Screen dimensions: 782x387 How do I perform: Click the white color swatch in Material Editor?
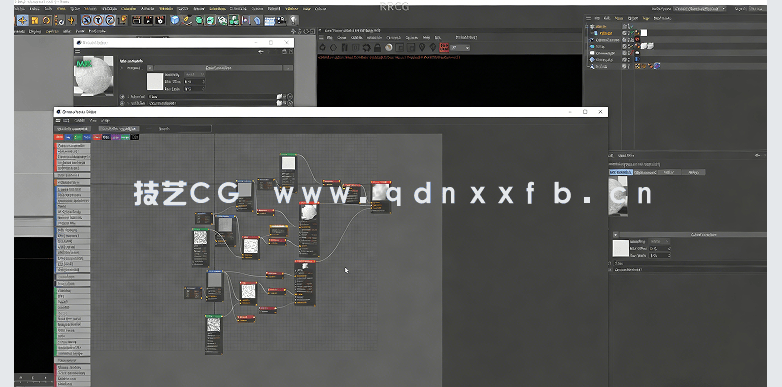click(x=155, y=81)
